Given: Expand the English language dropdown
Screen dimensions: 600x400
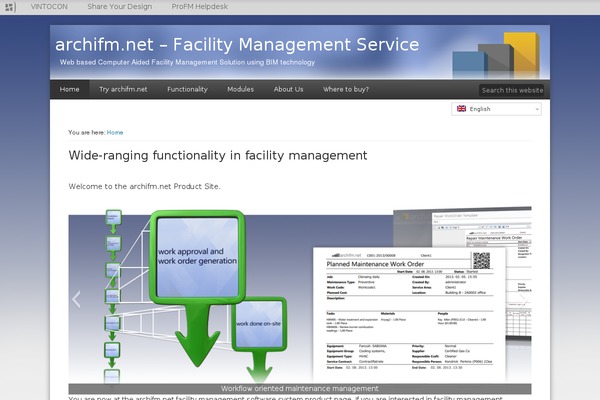Looking at the screenshot, I should tap(496, 109).
